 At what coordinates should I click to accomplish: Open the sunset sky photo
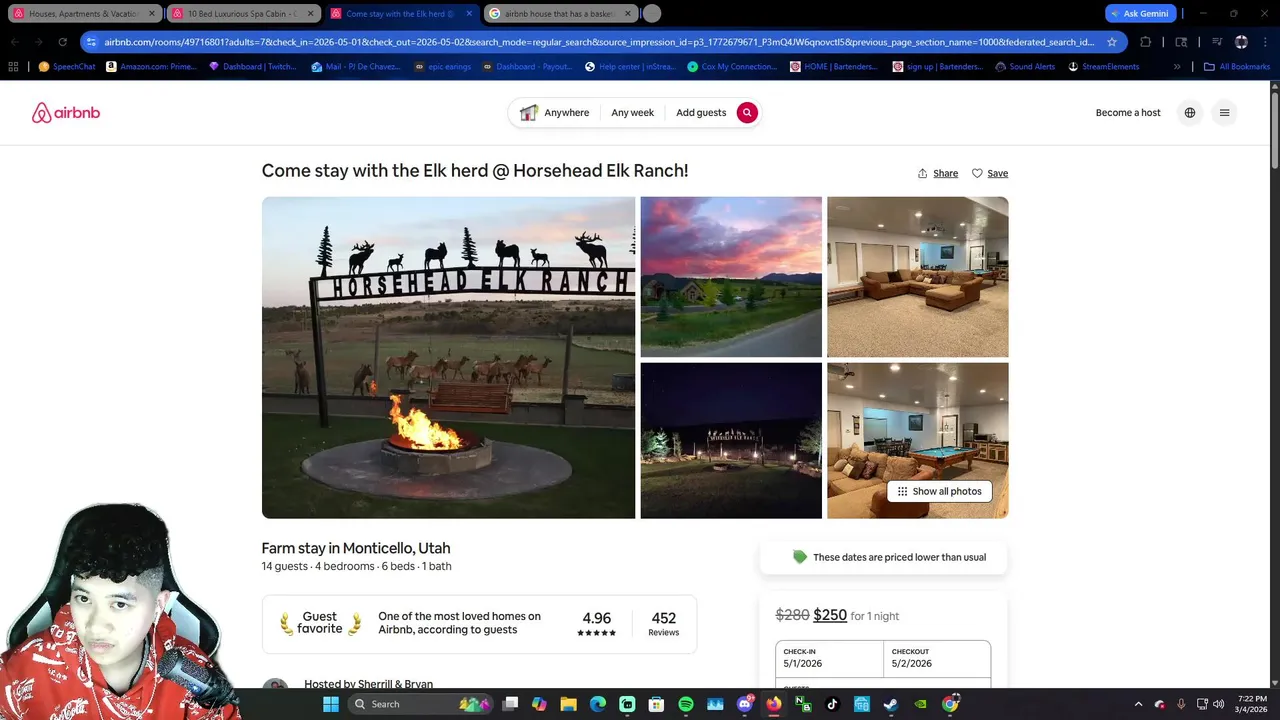point(731,277)
